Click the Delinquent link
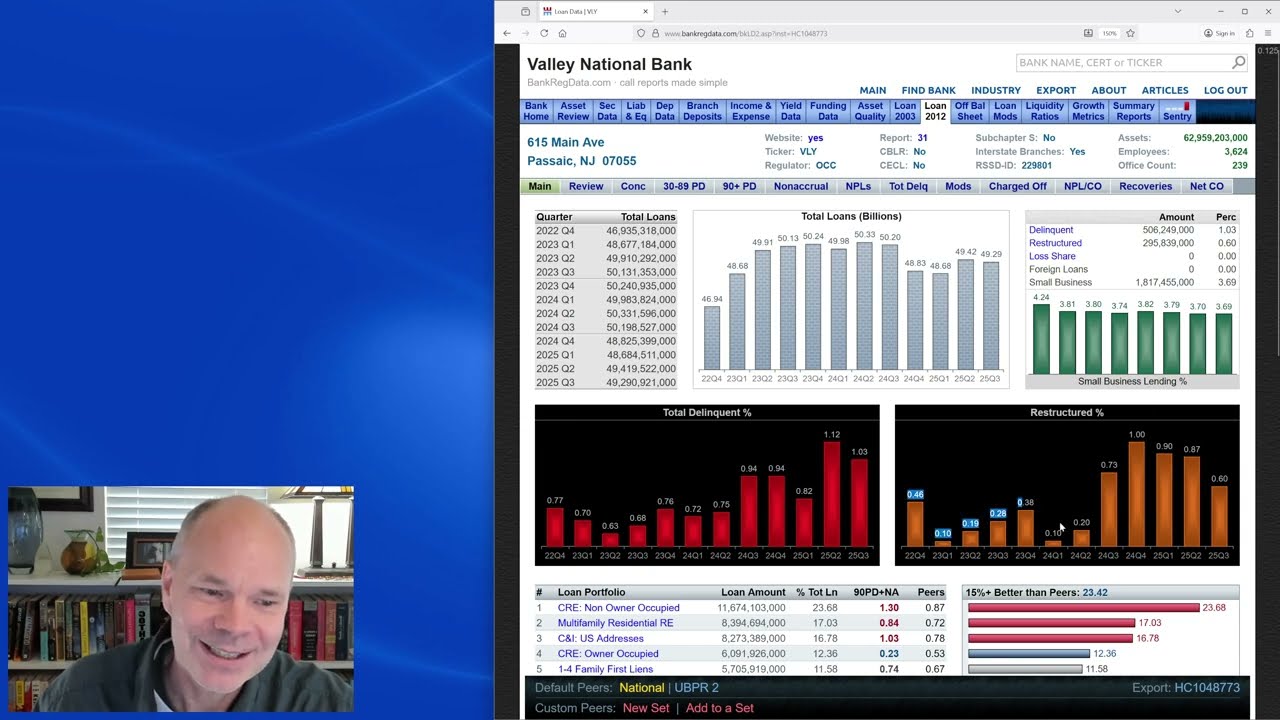 tap(1051, 230)
